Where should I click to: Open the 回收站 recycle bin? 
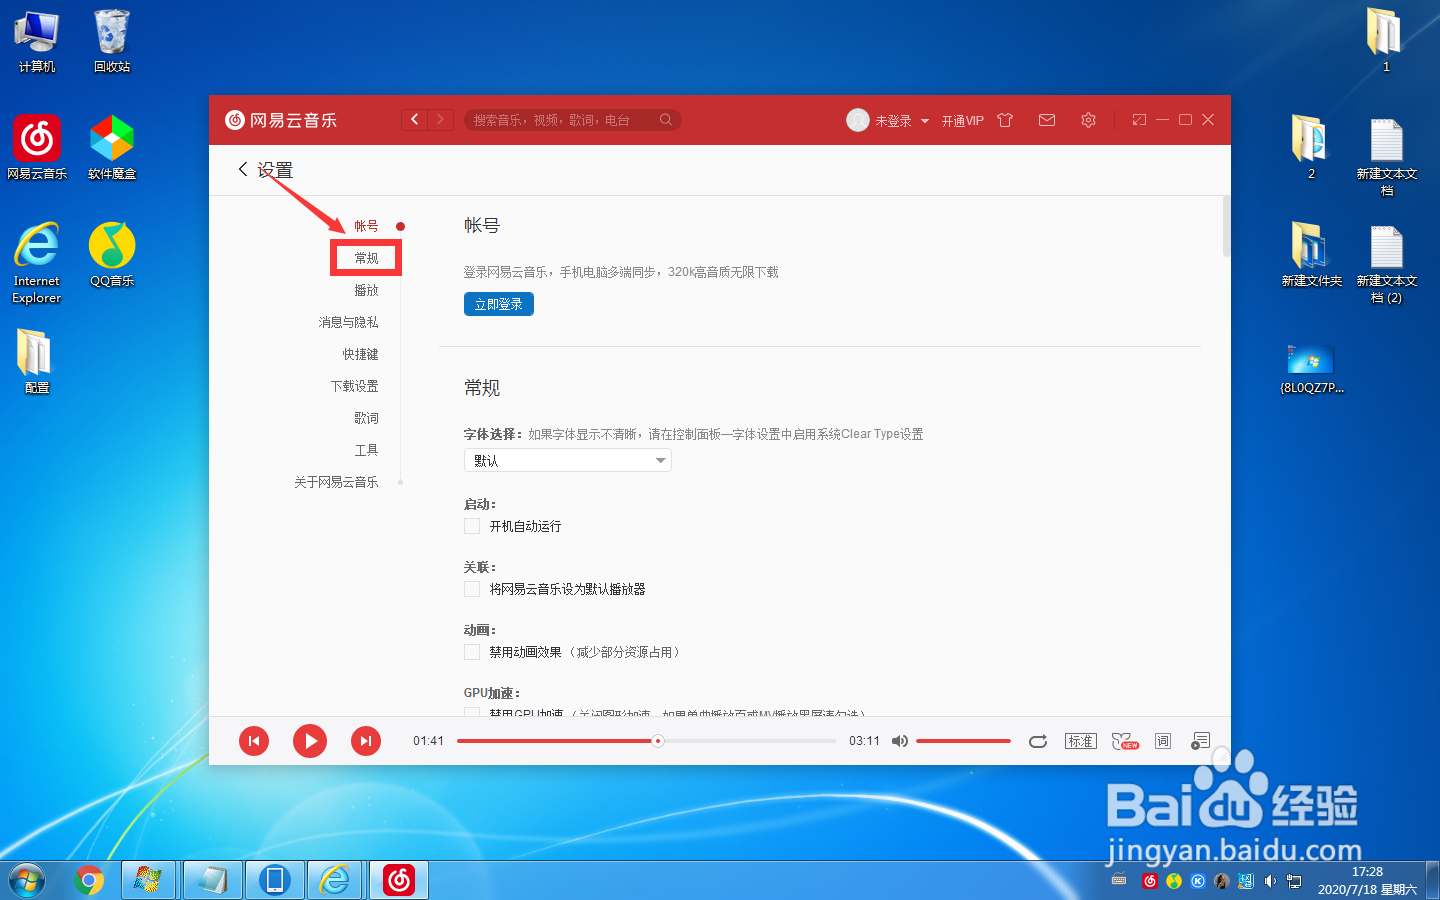click(x=112, y=41)
